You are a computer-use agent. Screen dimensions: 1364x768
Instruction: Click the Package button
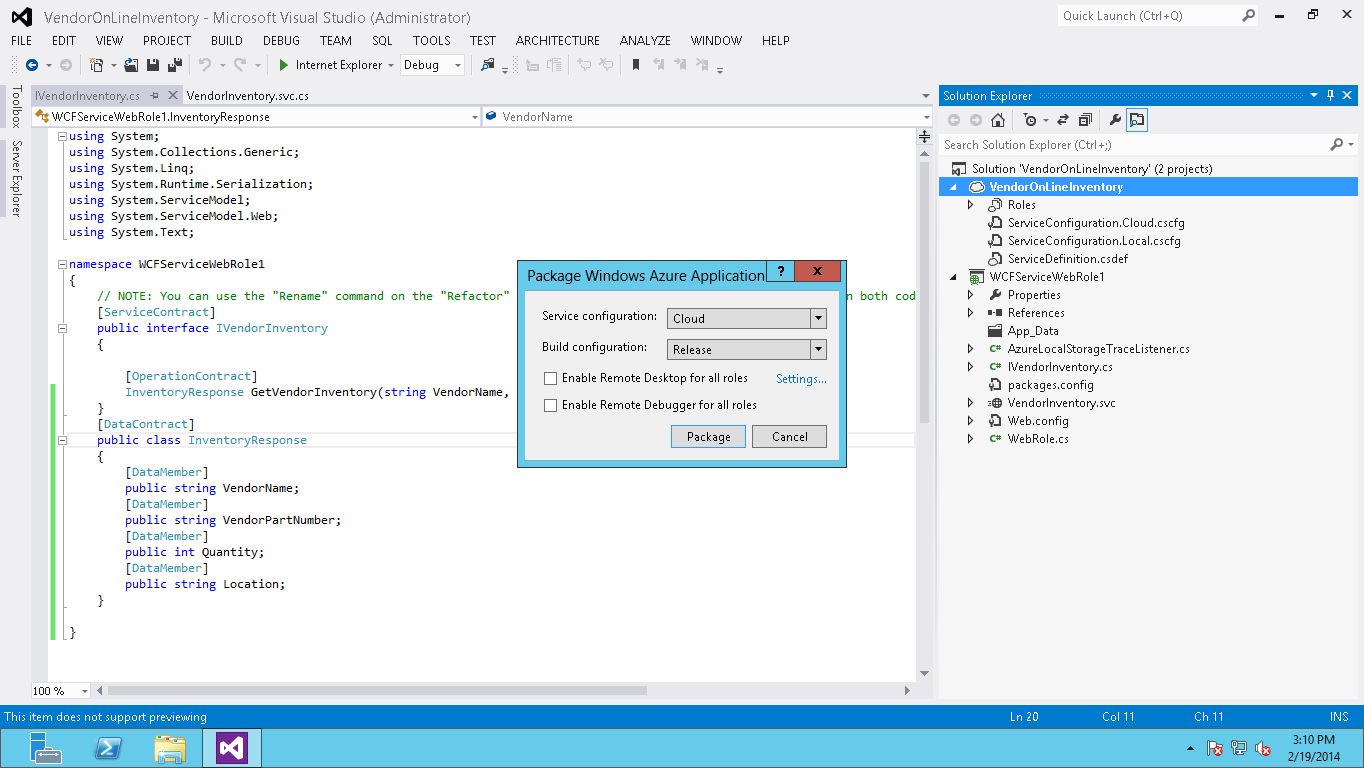click(708, 436)
